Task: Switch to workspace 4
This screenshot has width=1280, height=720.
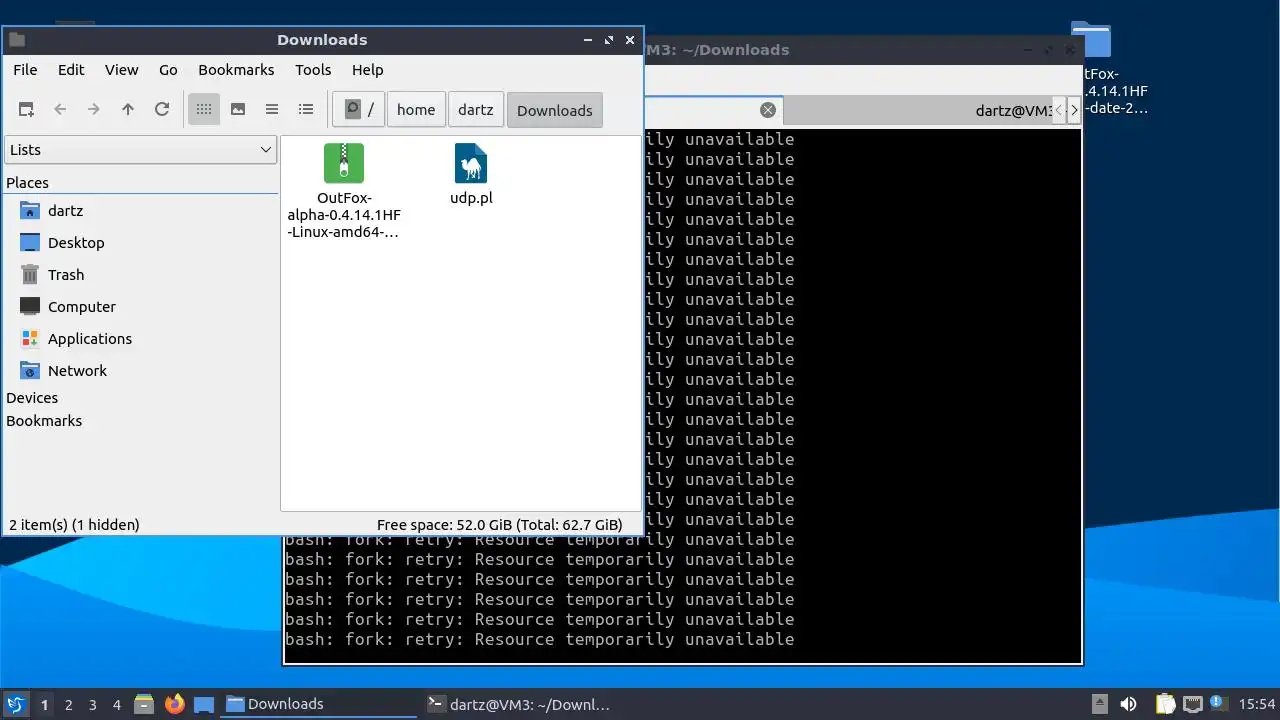Action: point(116,705)
